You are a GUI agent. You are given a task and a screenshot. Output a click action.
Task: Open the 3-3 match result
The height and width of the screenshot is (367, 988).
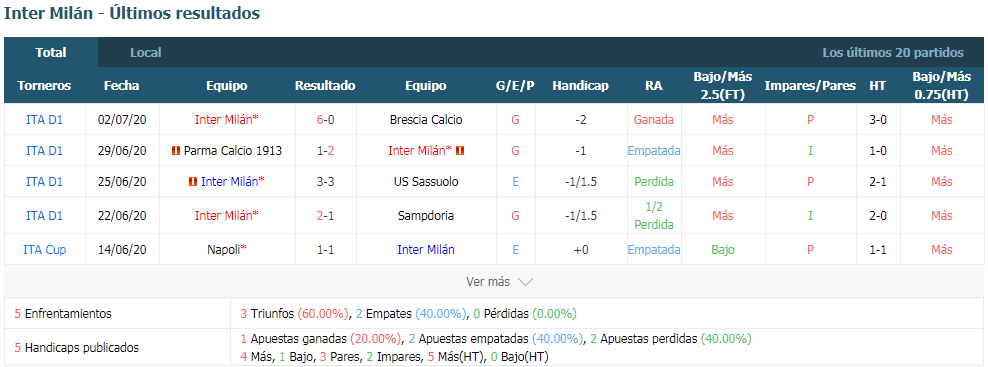(325, 182)
